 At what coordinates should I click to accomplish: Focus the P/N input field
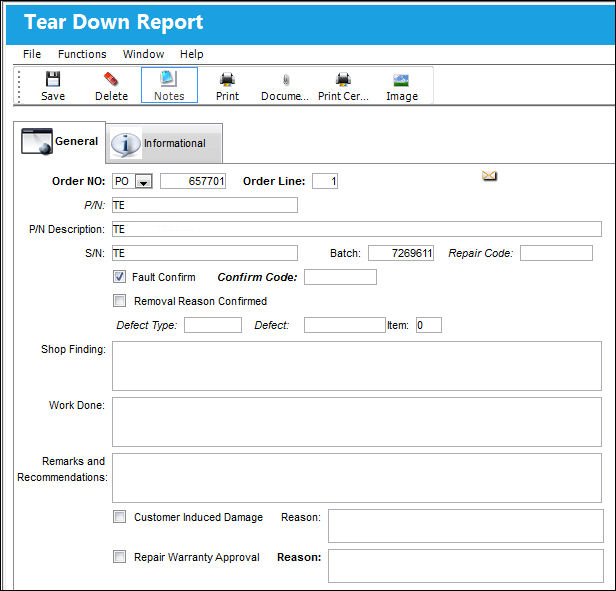205,205
